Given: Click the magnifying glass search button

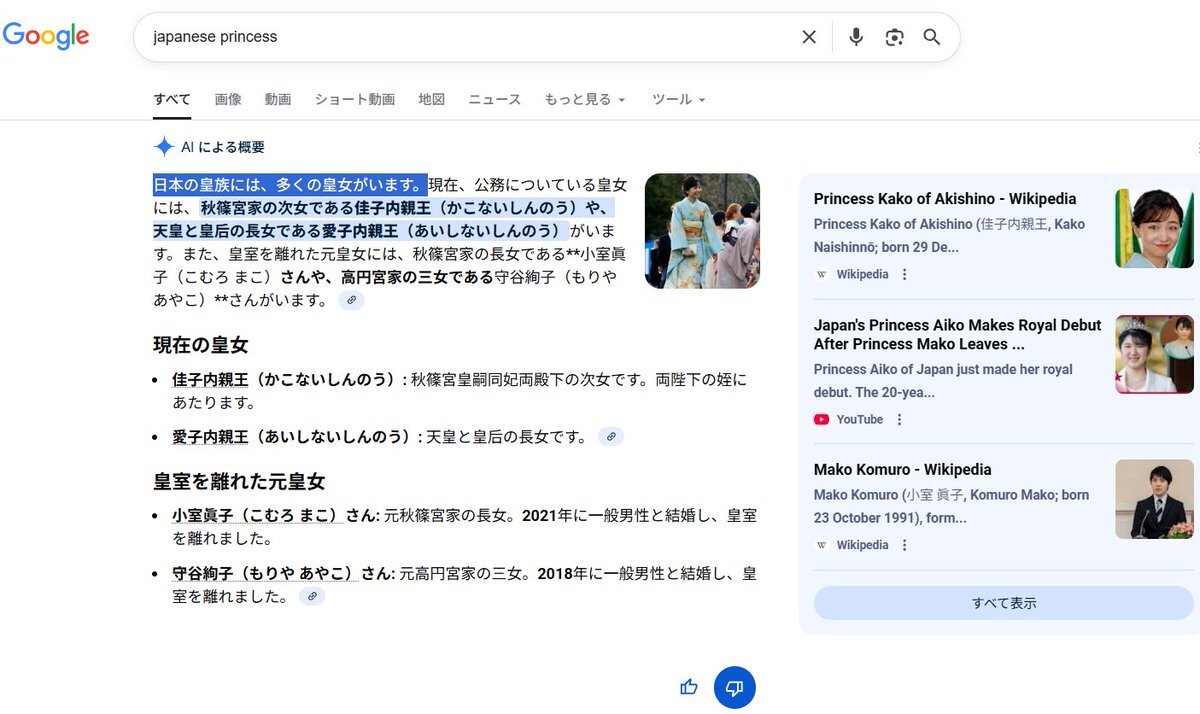Looking at the screenshot, I should tap(932, 37).
